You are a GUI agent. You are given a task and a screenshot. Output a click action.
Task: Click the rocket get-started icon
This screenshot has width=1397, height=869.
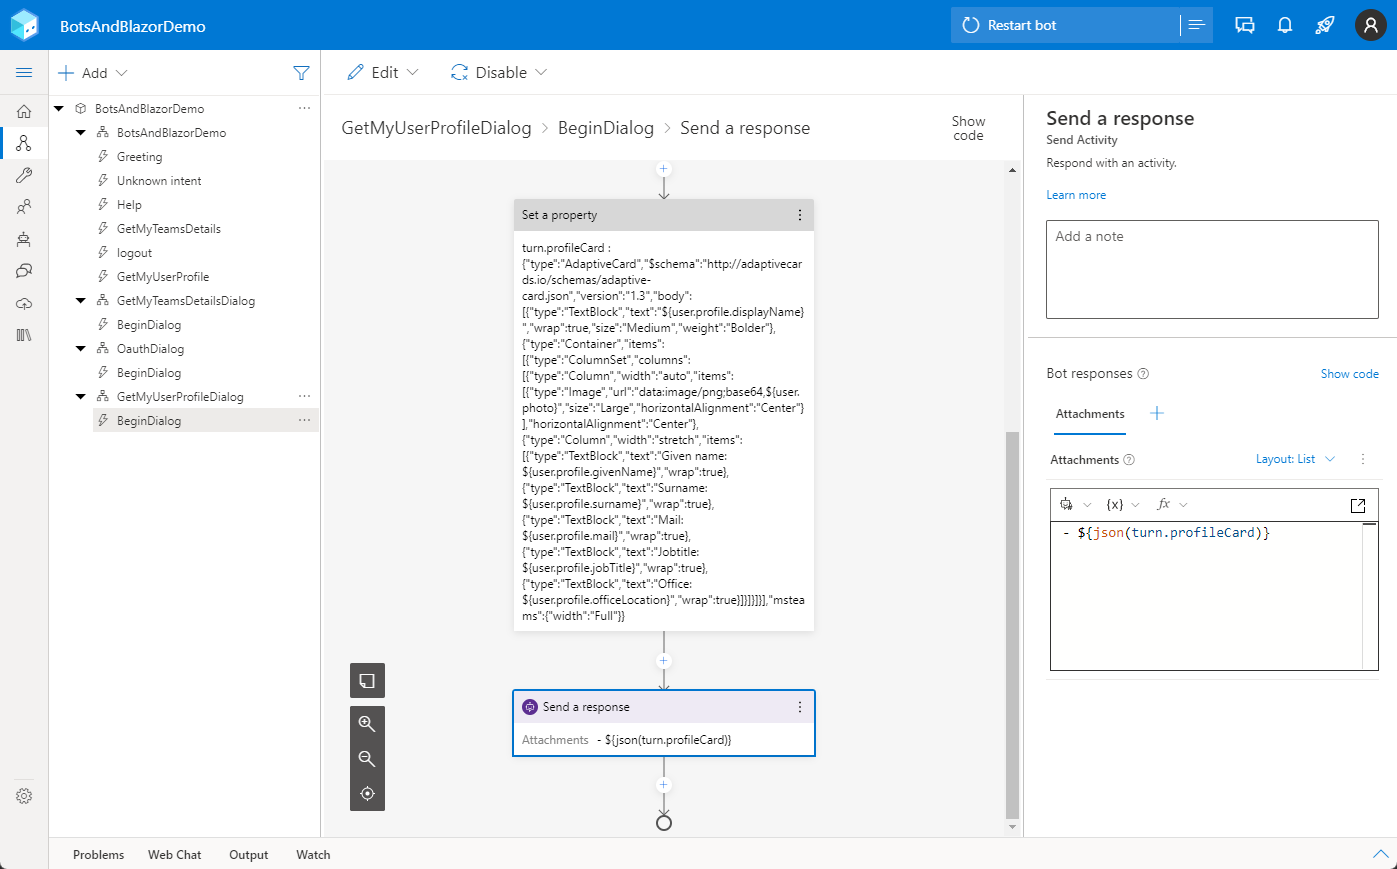tap(1325, 25)
